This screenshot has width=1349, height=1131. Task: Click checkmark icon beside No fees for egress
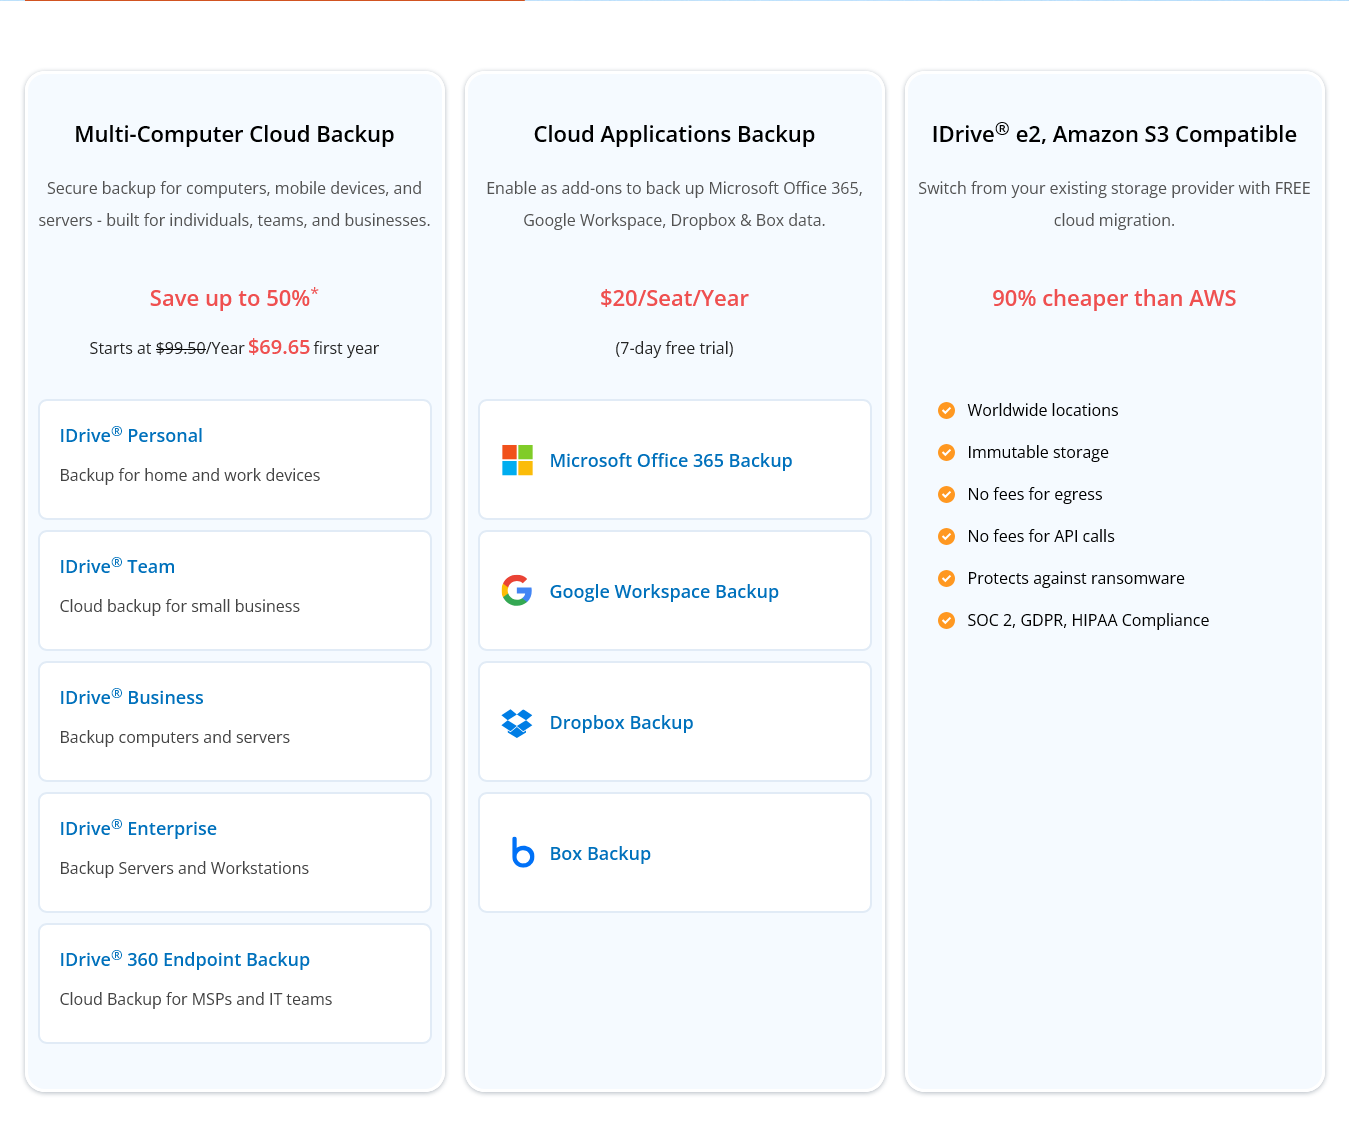click(x=946, y=494)
